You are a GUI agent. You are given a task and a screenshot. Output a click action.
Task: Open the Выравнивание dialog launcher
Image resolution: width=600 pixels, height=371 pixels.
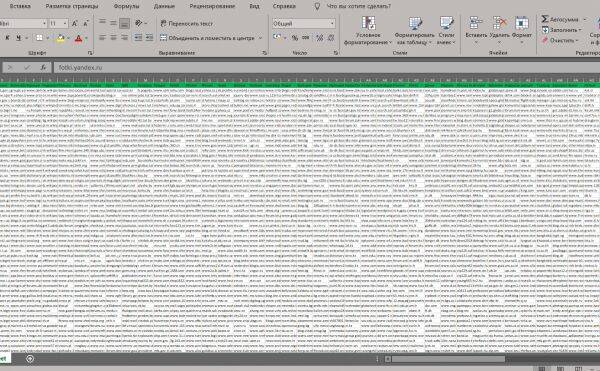click(265, 53)
